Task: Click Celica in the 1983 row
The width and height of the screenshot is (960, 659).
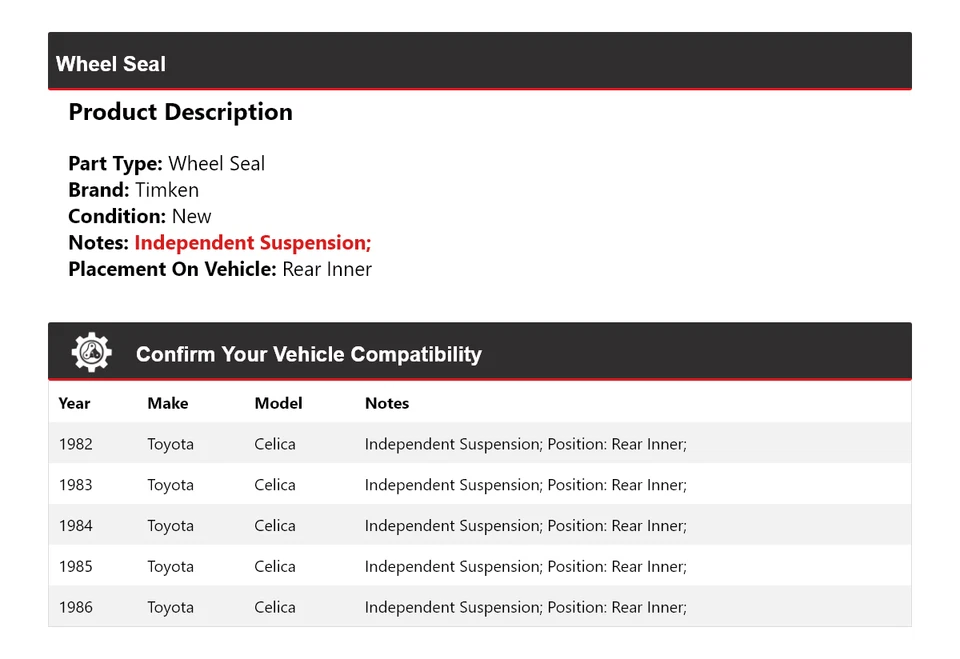Action: [x=275, y=485]
